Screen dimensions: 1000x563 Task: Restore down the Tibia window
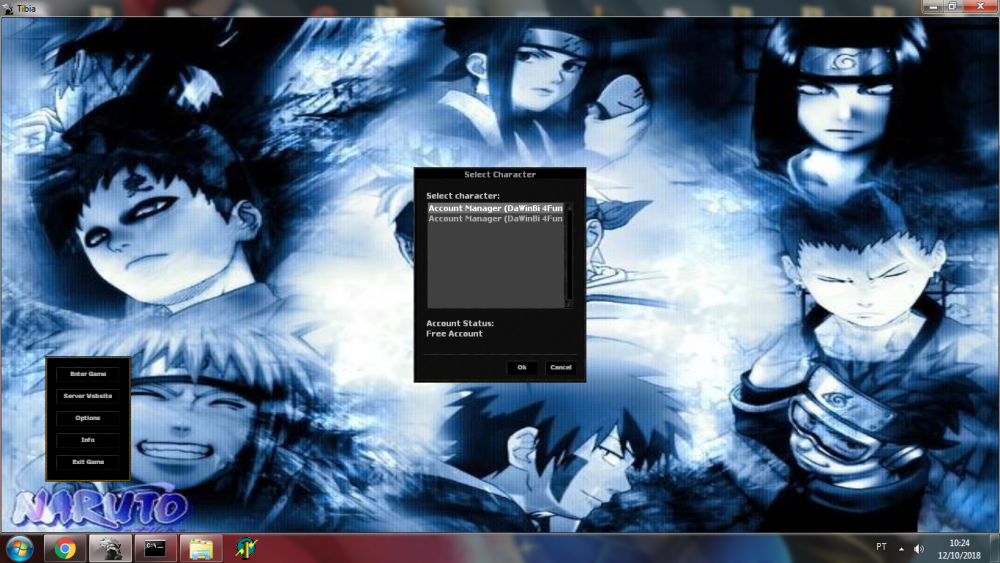(x=952, y=6)
